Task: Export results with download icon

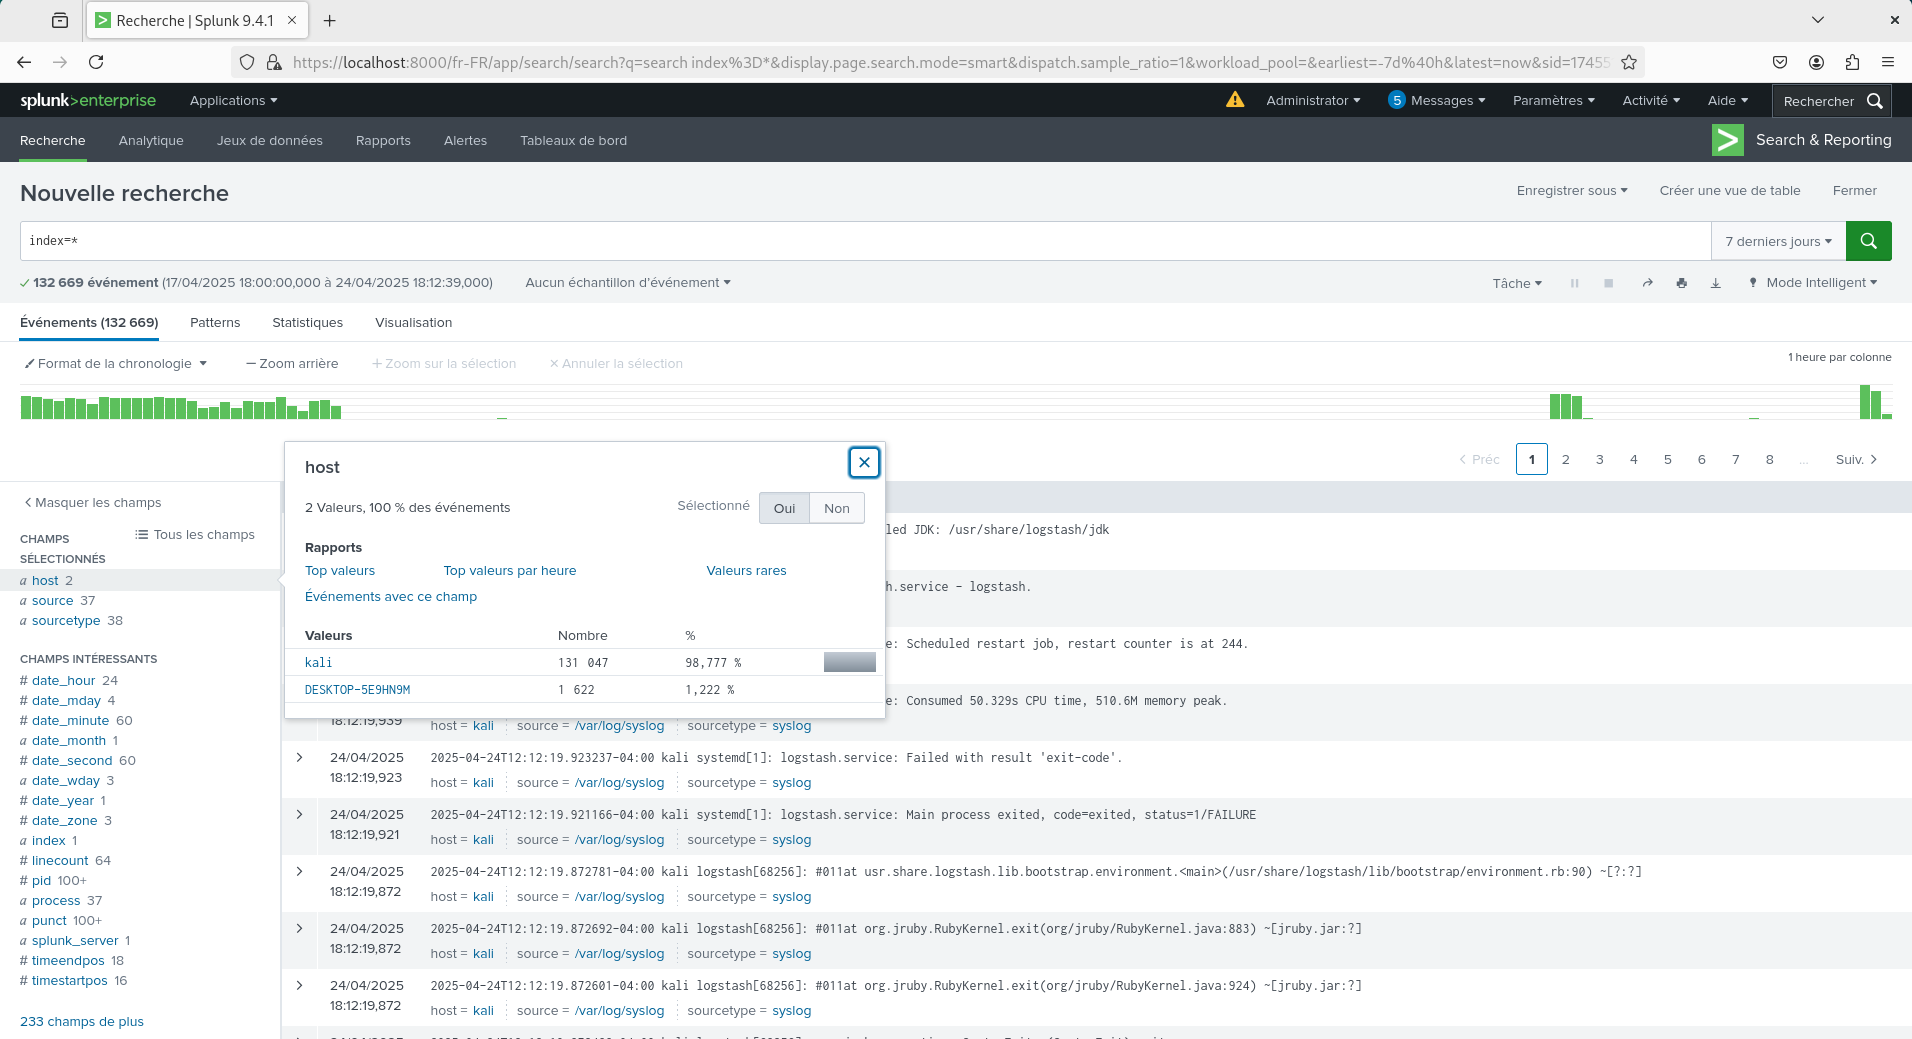Action: coord(1715,283)
